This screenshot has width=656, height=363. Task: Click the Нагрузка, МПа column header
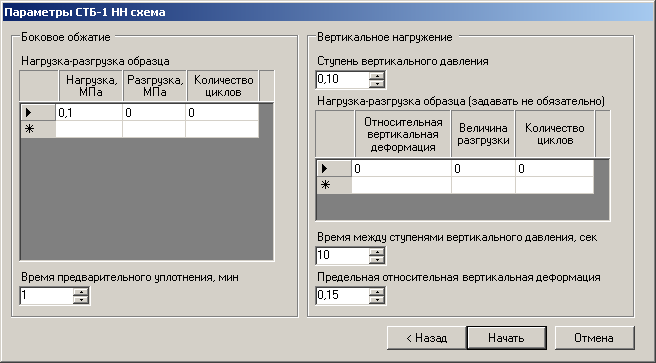pyautogui.click(x=90, y=86)
